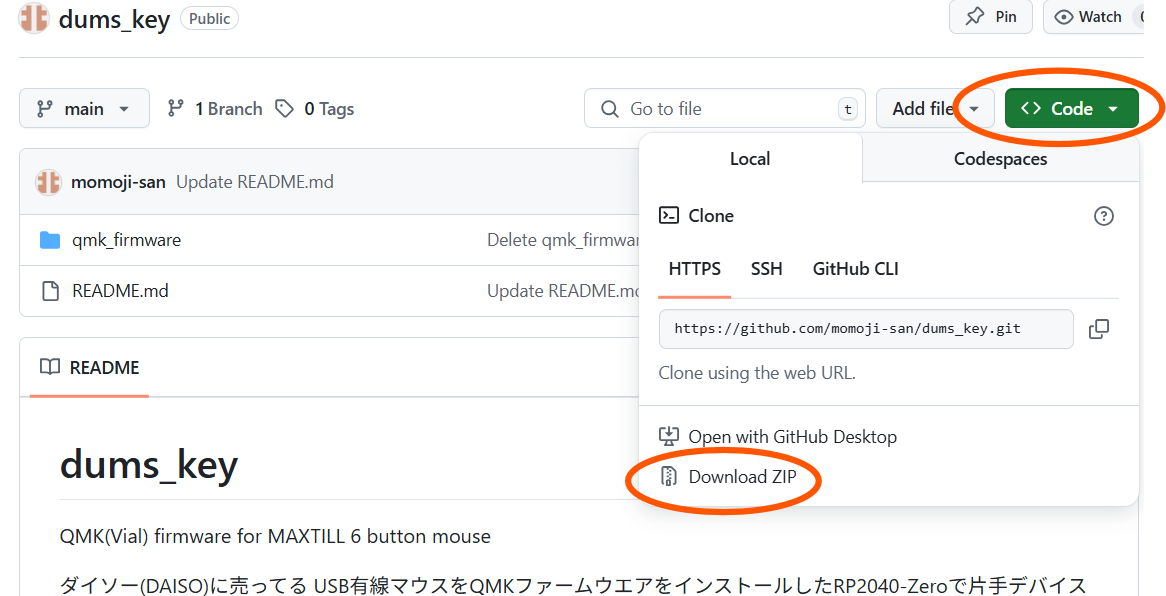View the 0 Tags link
The width and height of the screenshot is (1166, 596).
tap(315, 109)
